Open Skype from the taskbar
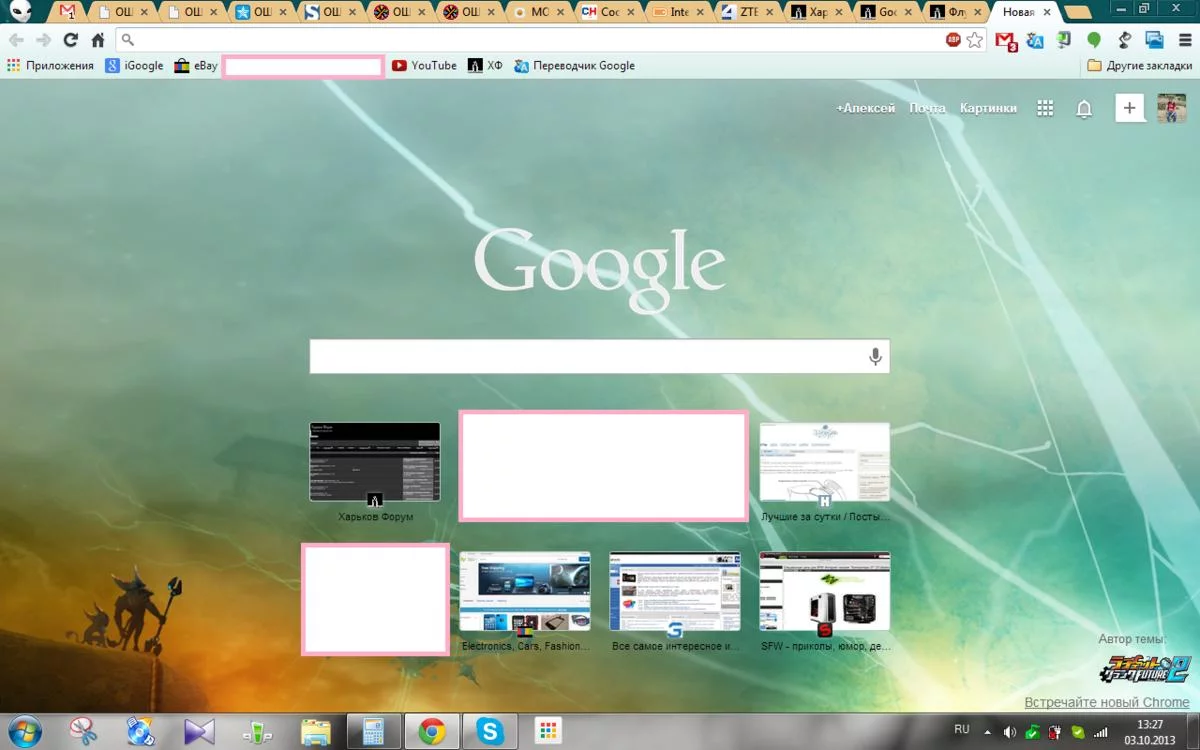The height and width of the screenshot is (750, 1200). [490, 732]
